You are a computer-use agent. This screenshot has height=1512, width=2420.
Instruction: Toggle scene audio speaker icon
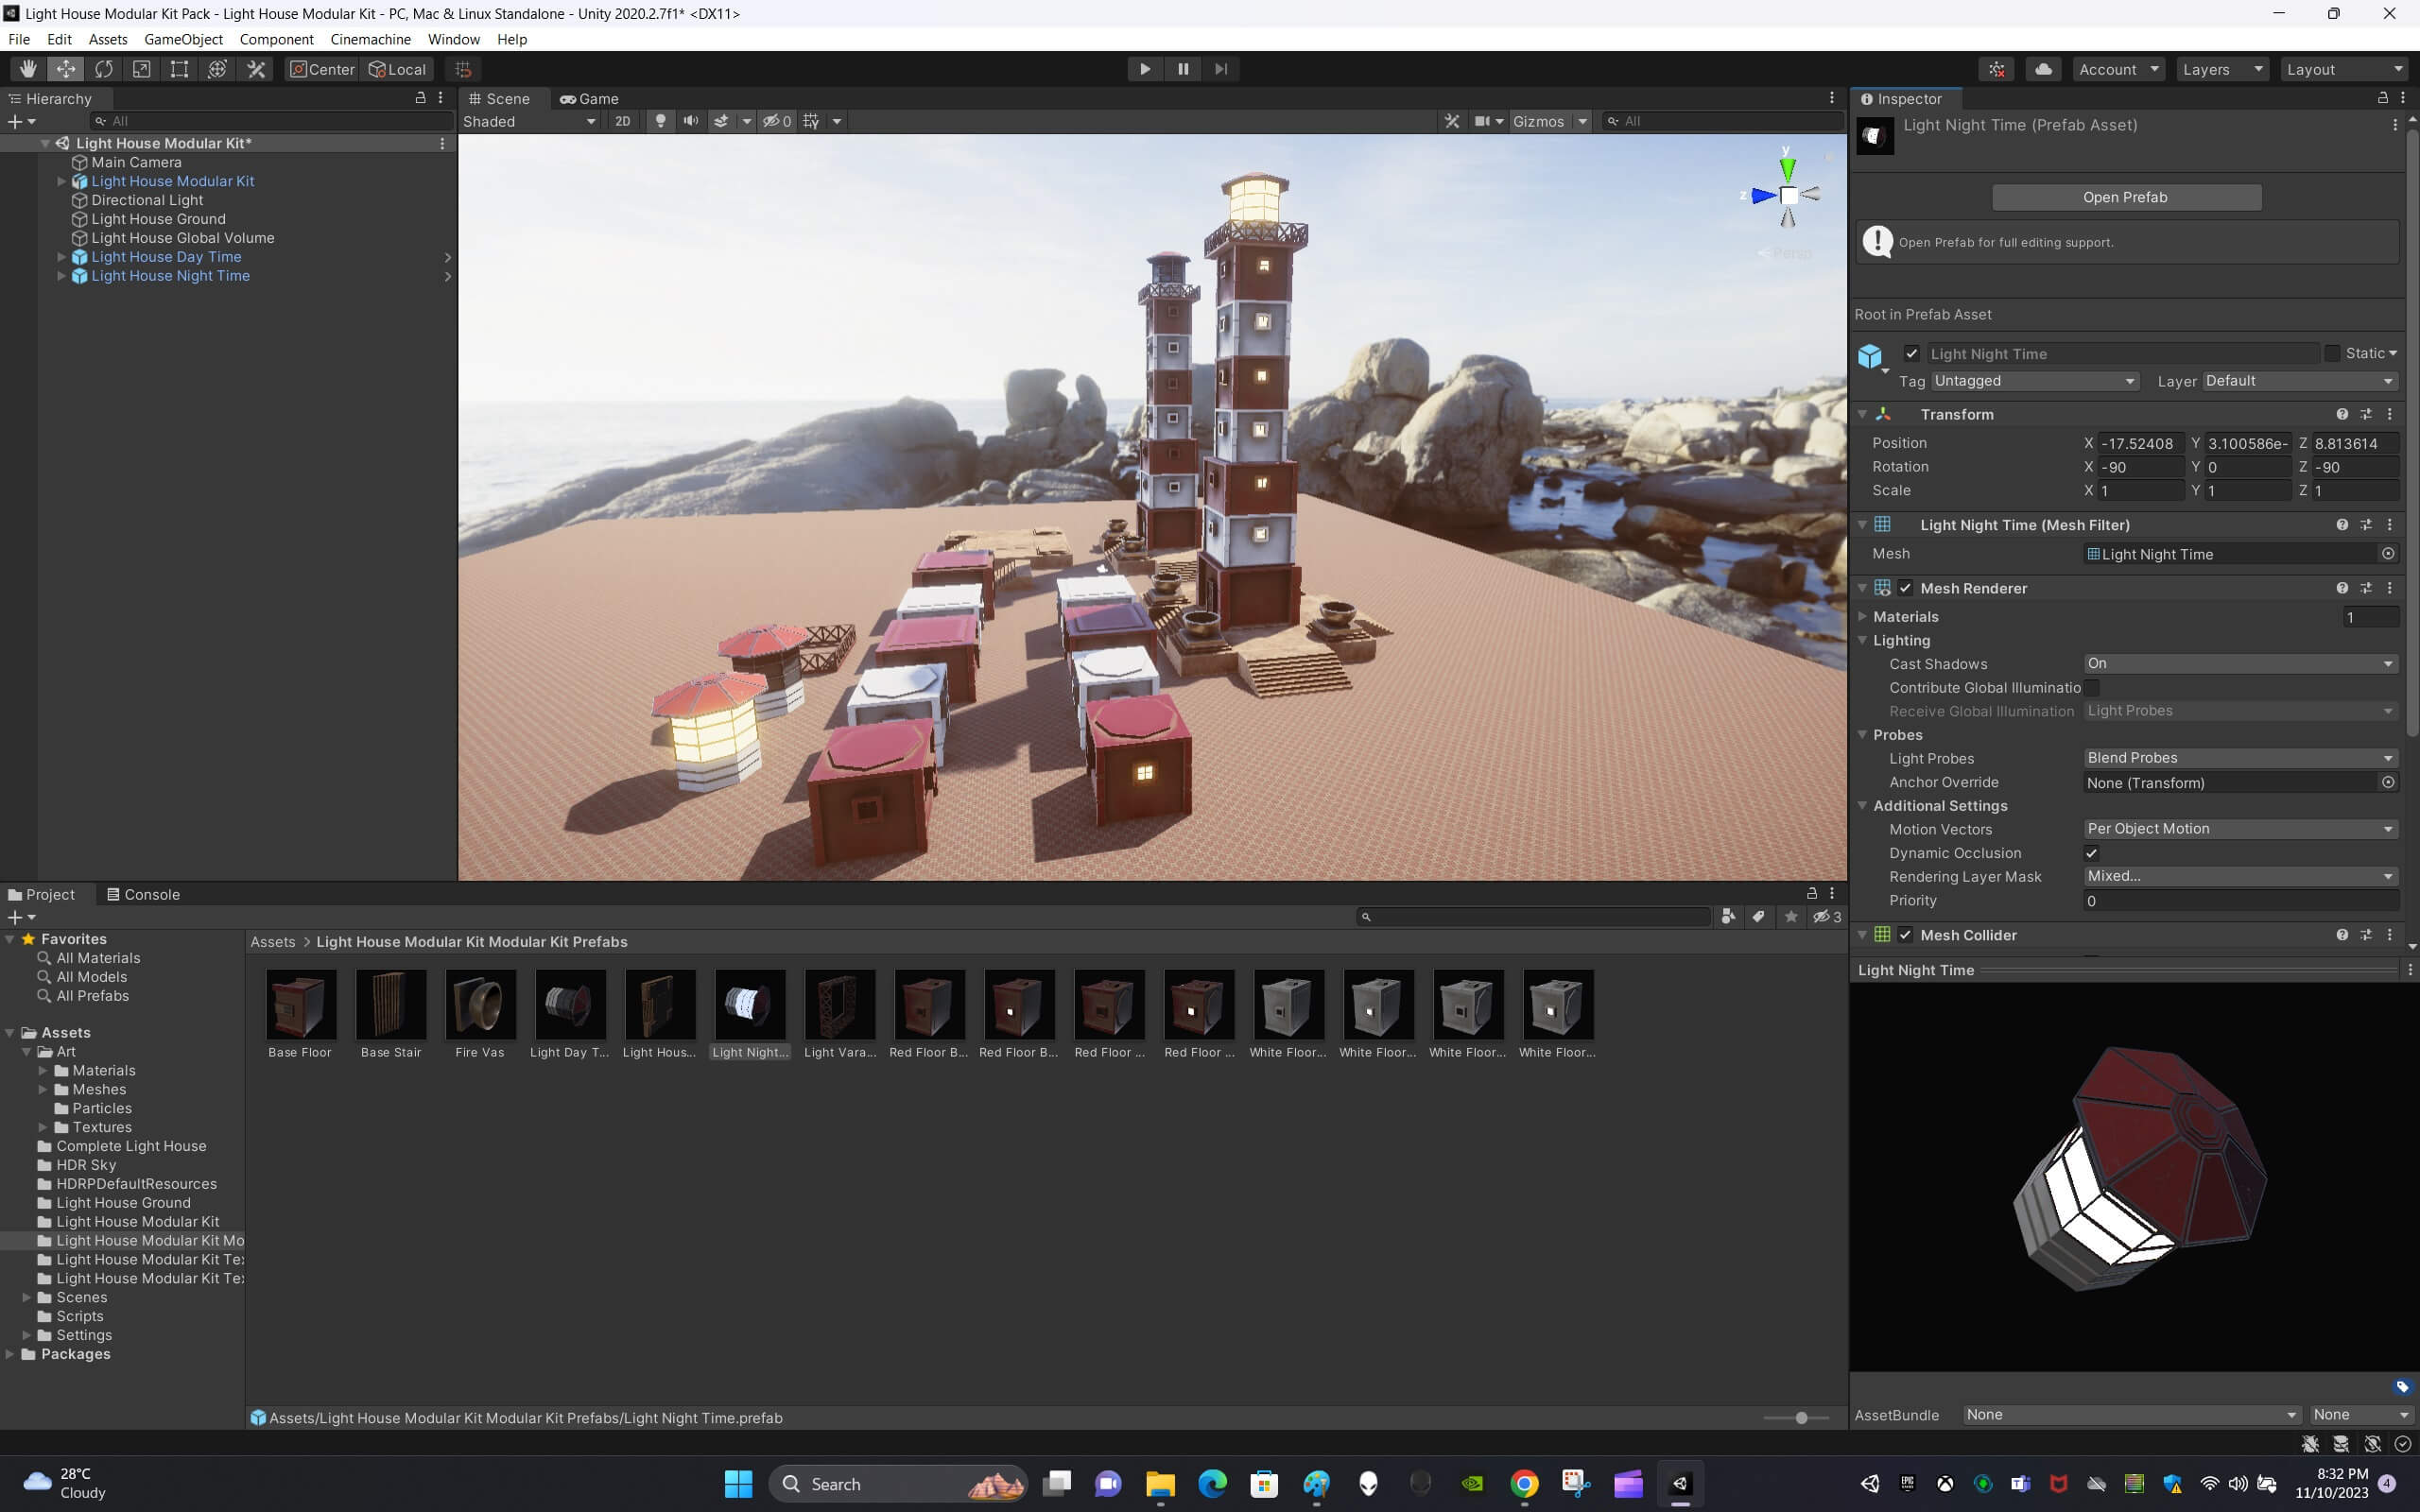[x=690, y=121]
